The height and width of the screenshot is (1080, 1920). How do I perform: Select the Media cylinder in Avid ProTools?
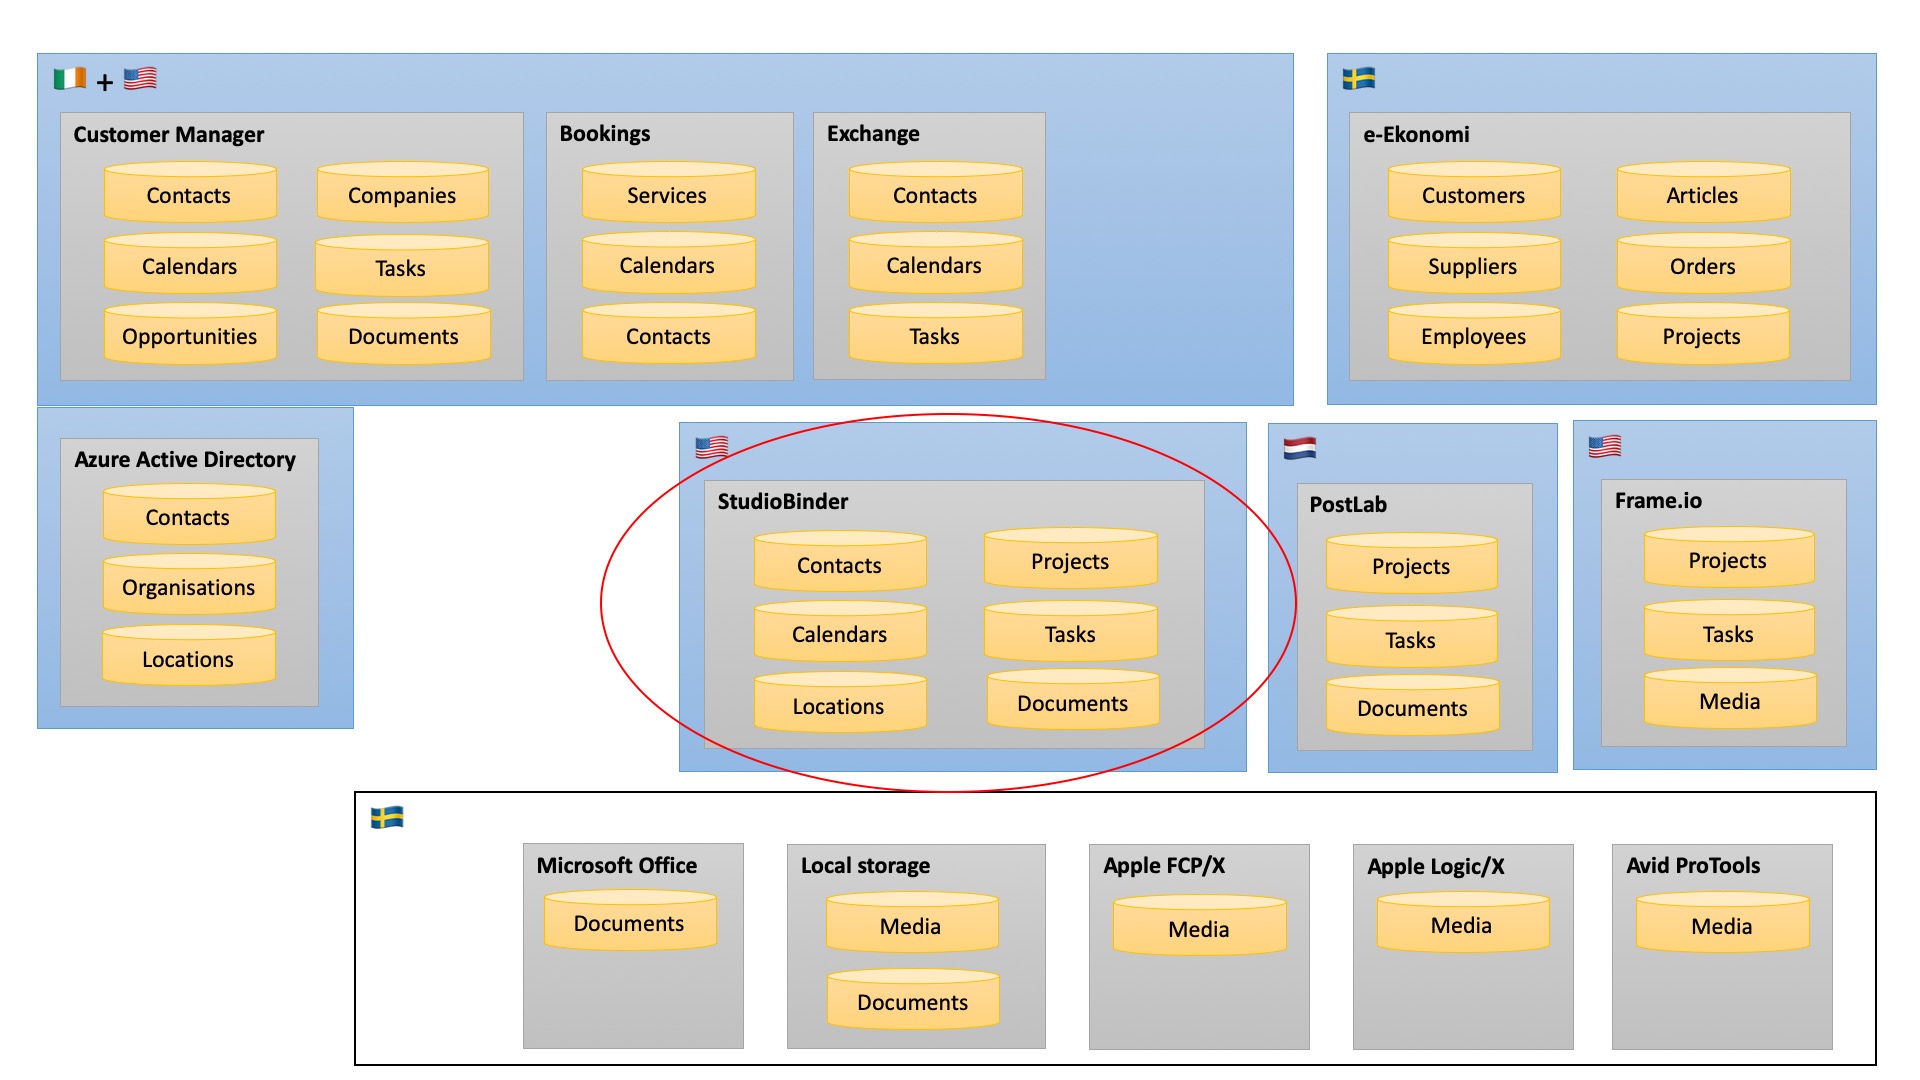pyautogui.click(x=1723, y=922)
